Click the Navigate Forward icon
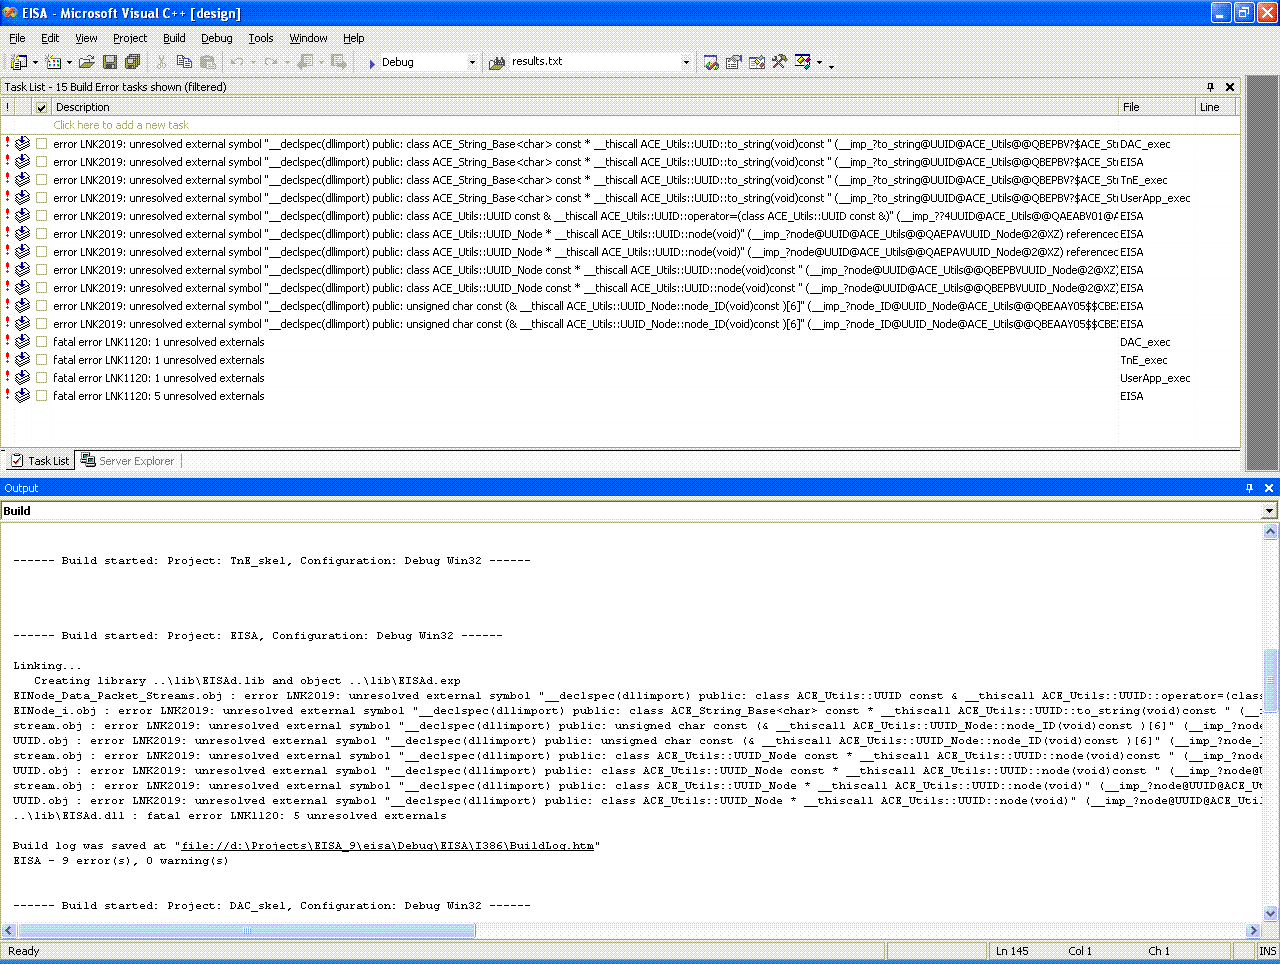The image size is (1280, 964). [x=339, y=62]
